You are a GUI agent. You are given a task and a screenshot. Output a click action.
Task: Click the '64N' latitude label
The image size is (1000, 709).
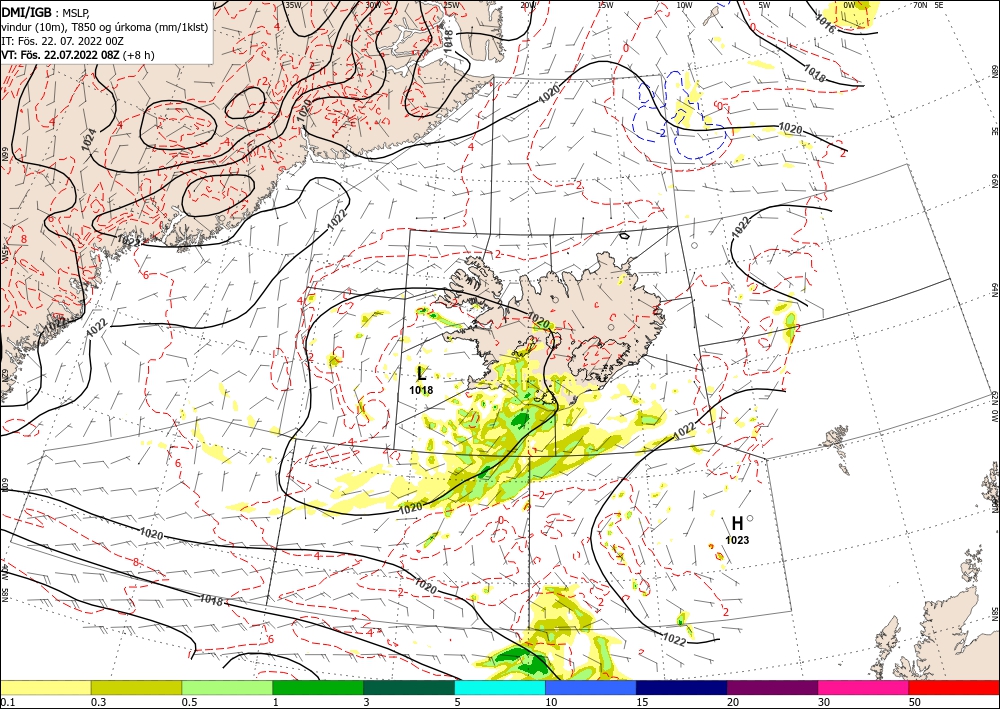tap(994, 289)
